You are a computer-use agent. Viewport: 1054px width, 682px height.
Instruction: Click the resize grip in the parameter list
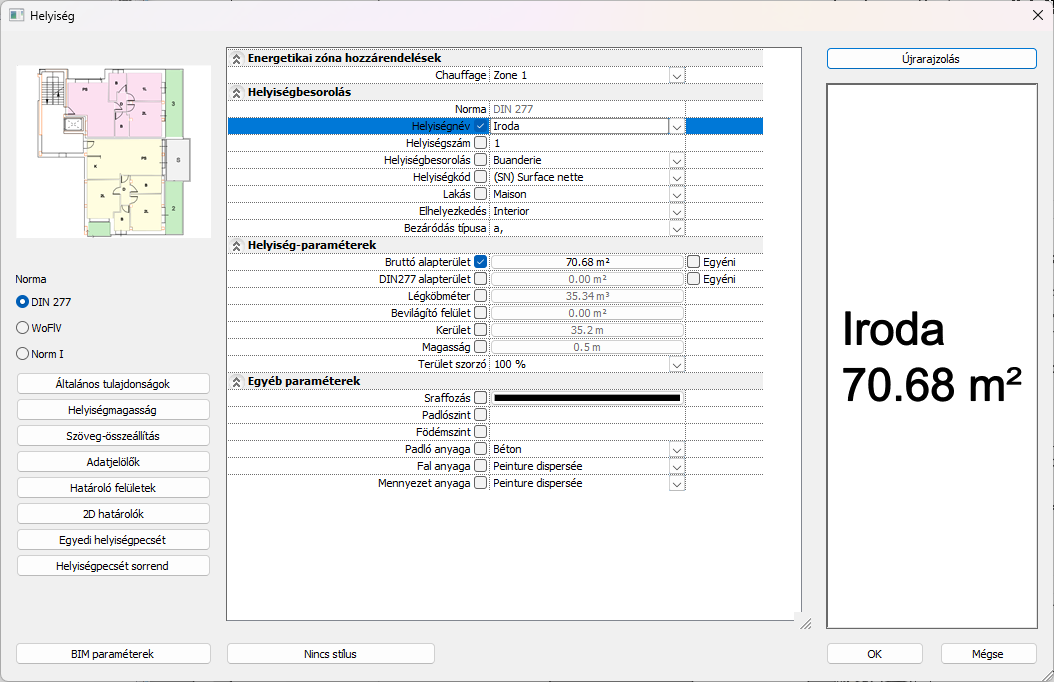click(x=804, y=622)
